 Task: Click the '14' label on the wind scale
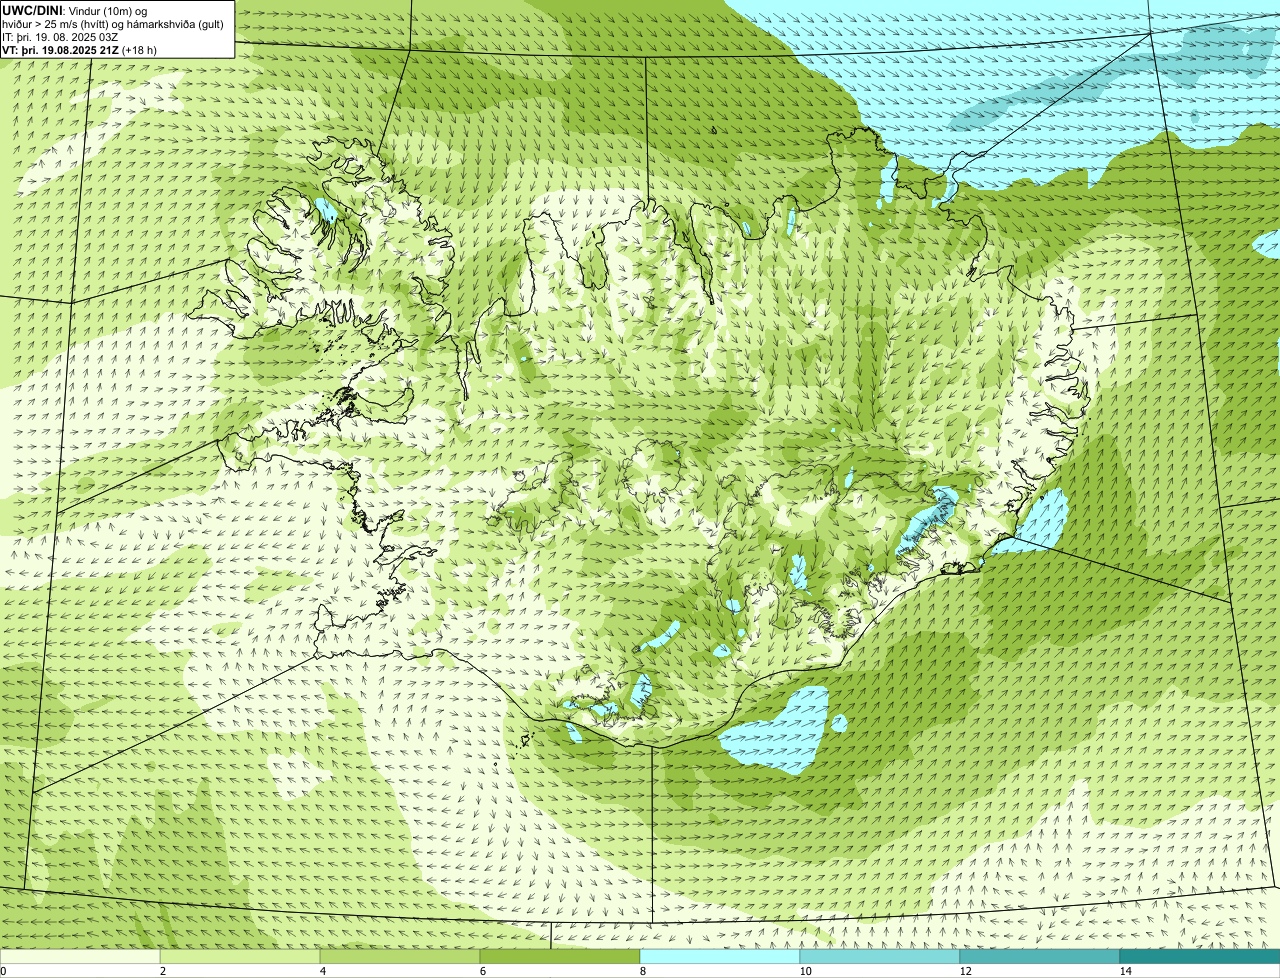point(1125,971)
